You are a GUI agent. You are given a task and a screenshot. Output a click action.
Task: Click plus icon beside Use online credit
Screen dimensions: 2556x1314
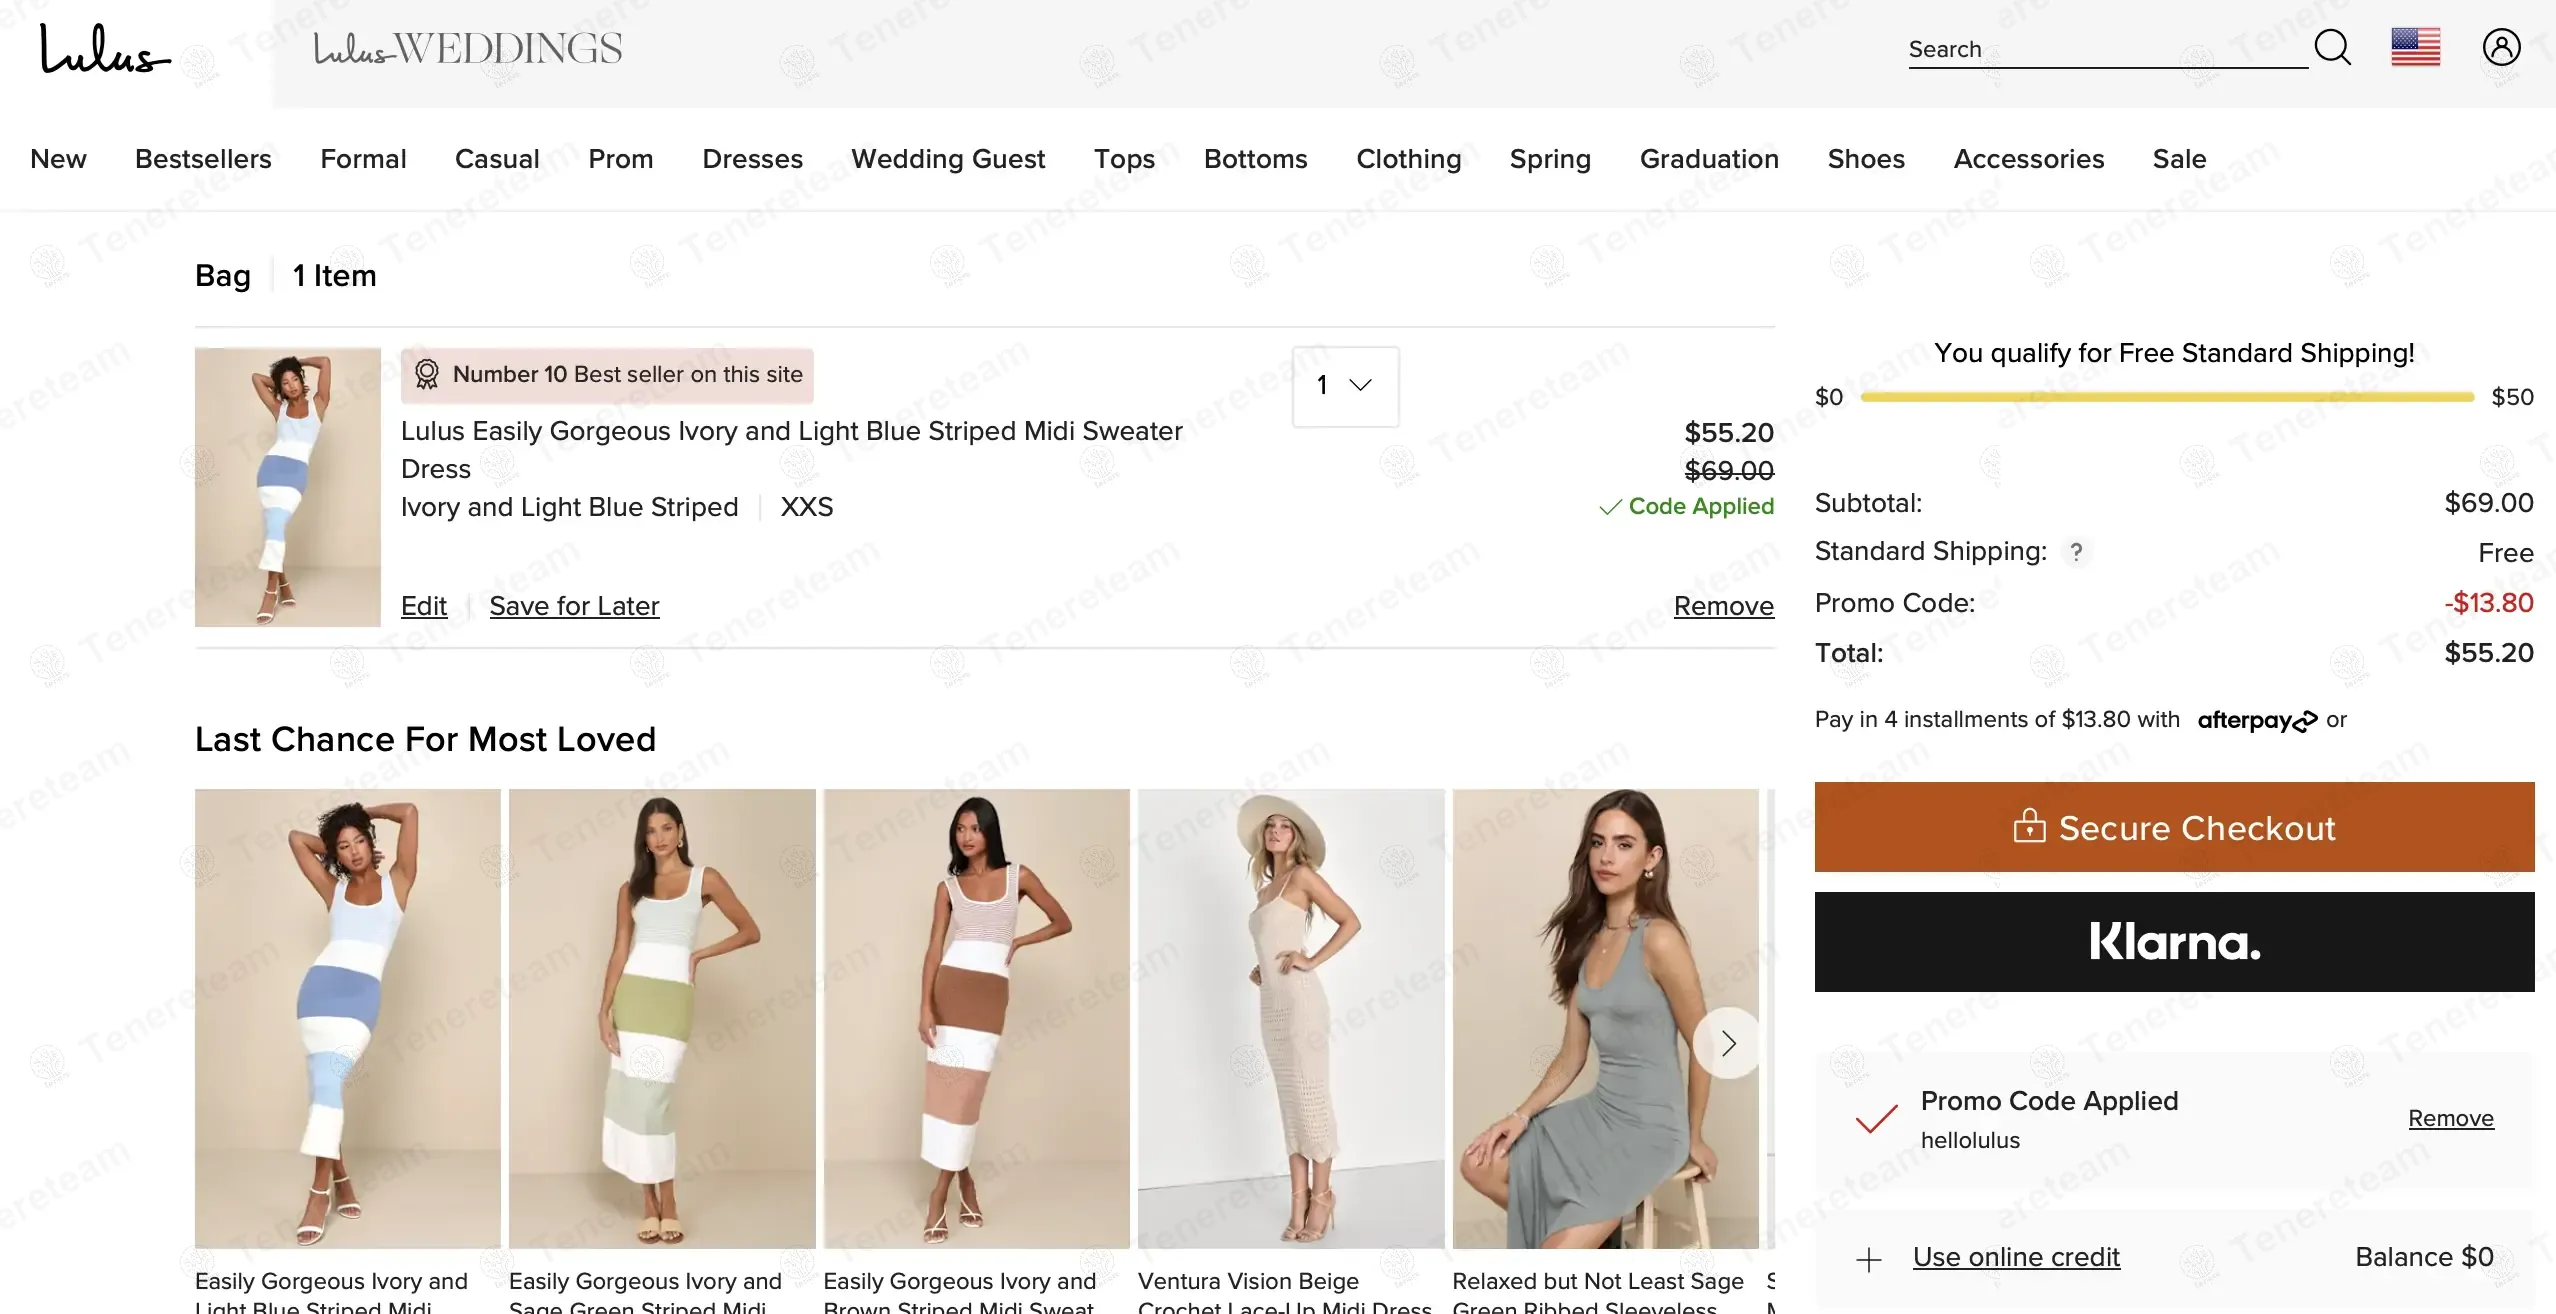pyautogui.click(x=1868, y=1259)
